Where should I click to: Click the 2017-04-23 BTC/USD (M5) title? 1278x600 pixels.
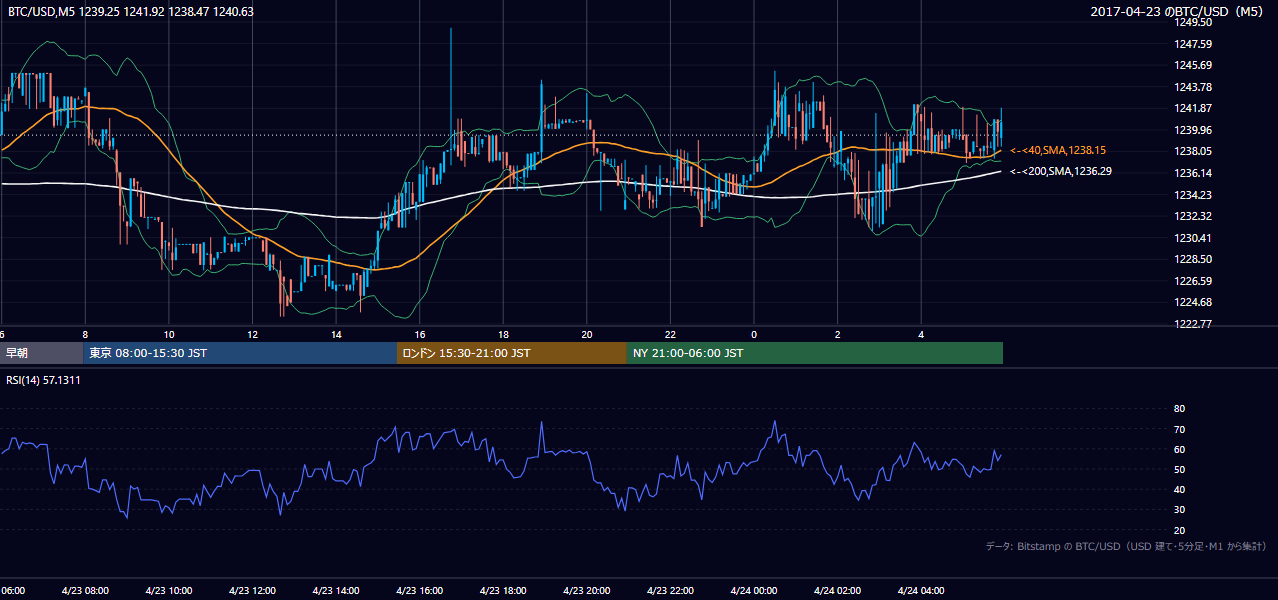pos(1179,12)
